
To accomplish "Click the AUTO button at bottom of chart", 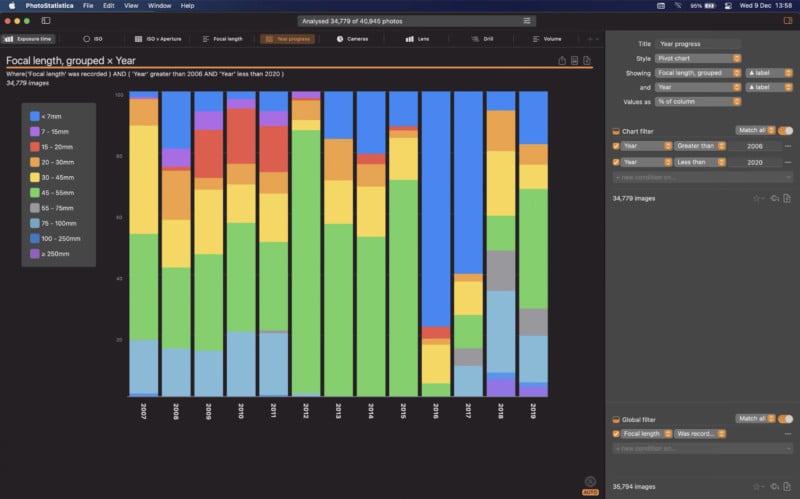I will coord(590,492).
